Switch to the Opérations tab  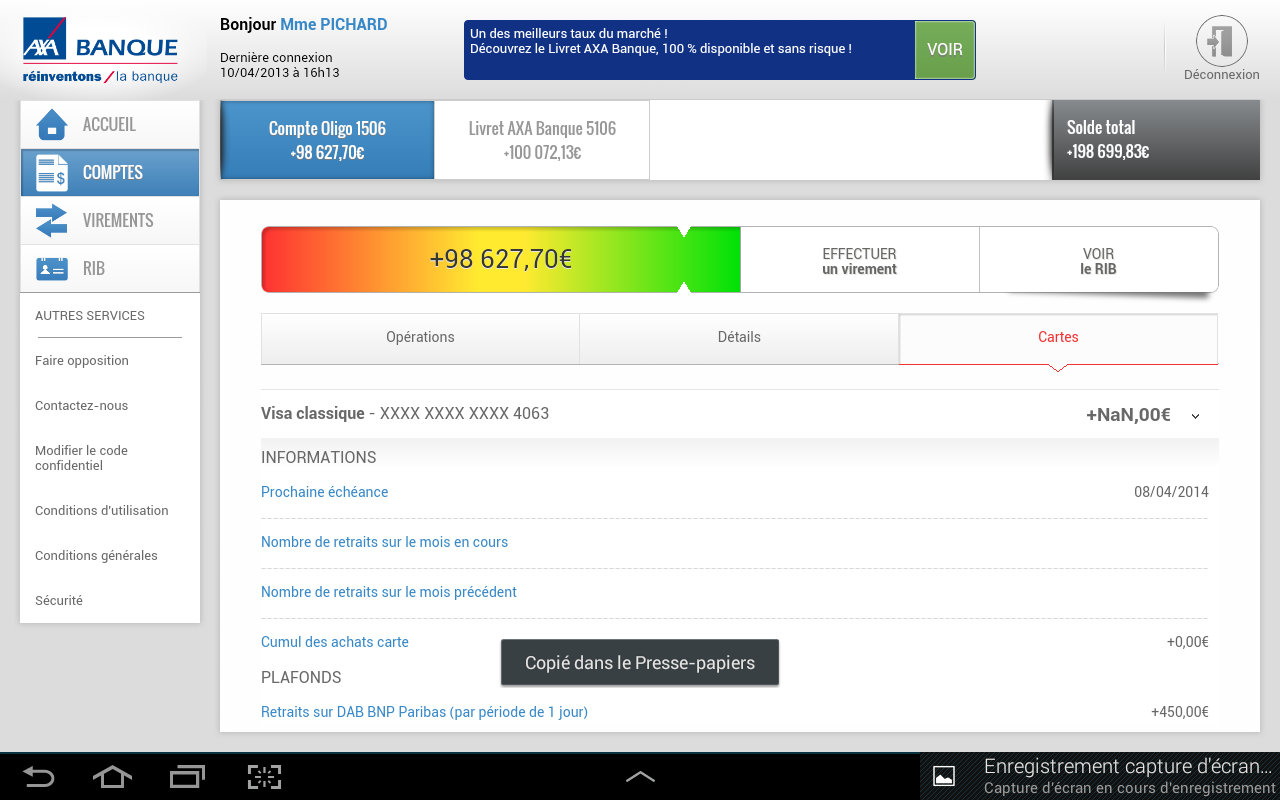[x=420, y=338]
